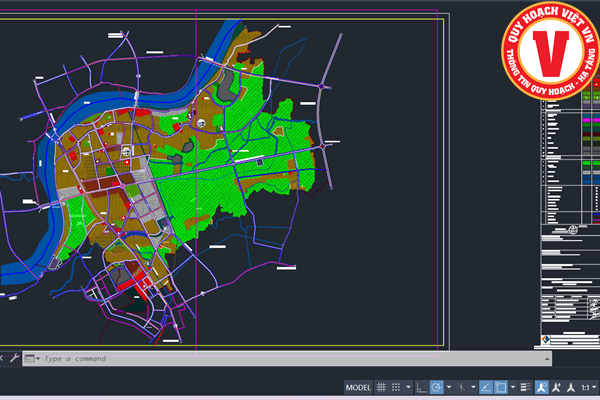The width and height of the screenshot is (600, 400).
Task: Click the Lineweight display icon
Action: click(526, 387)
